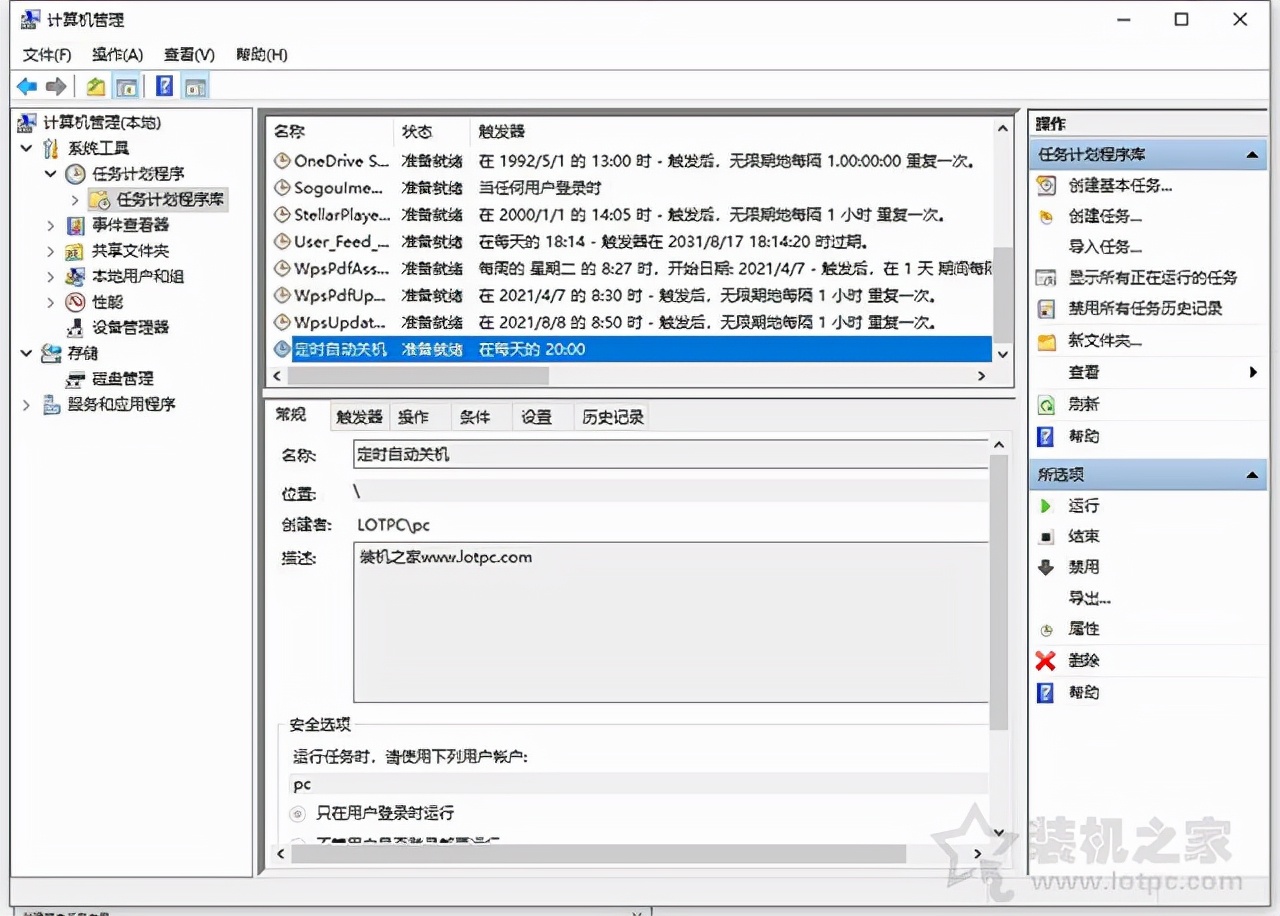Click 显示所有正在运行的任务
This screenshot has height=916, width=1280.
click(1153, 278)
